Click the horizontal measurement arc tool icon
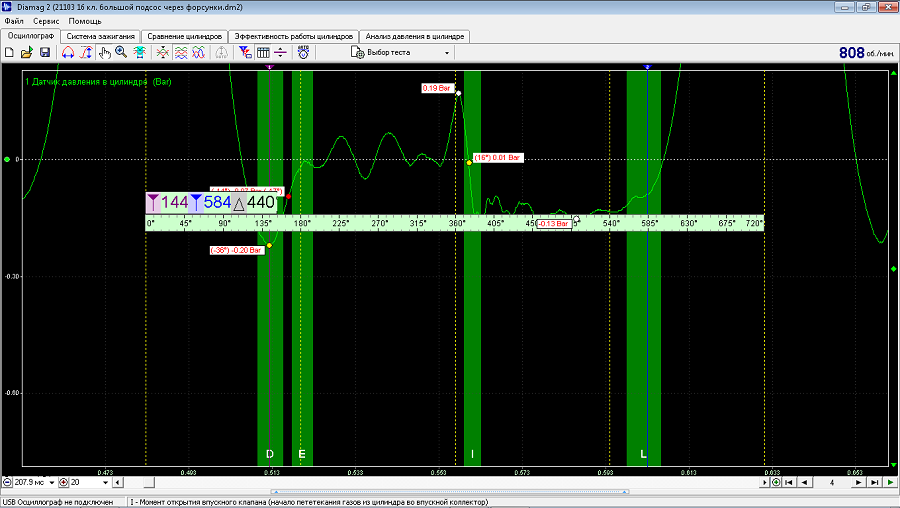 [68, 52]
